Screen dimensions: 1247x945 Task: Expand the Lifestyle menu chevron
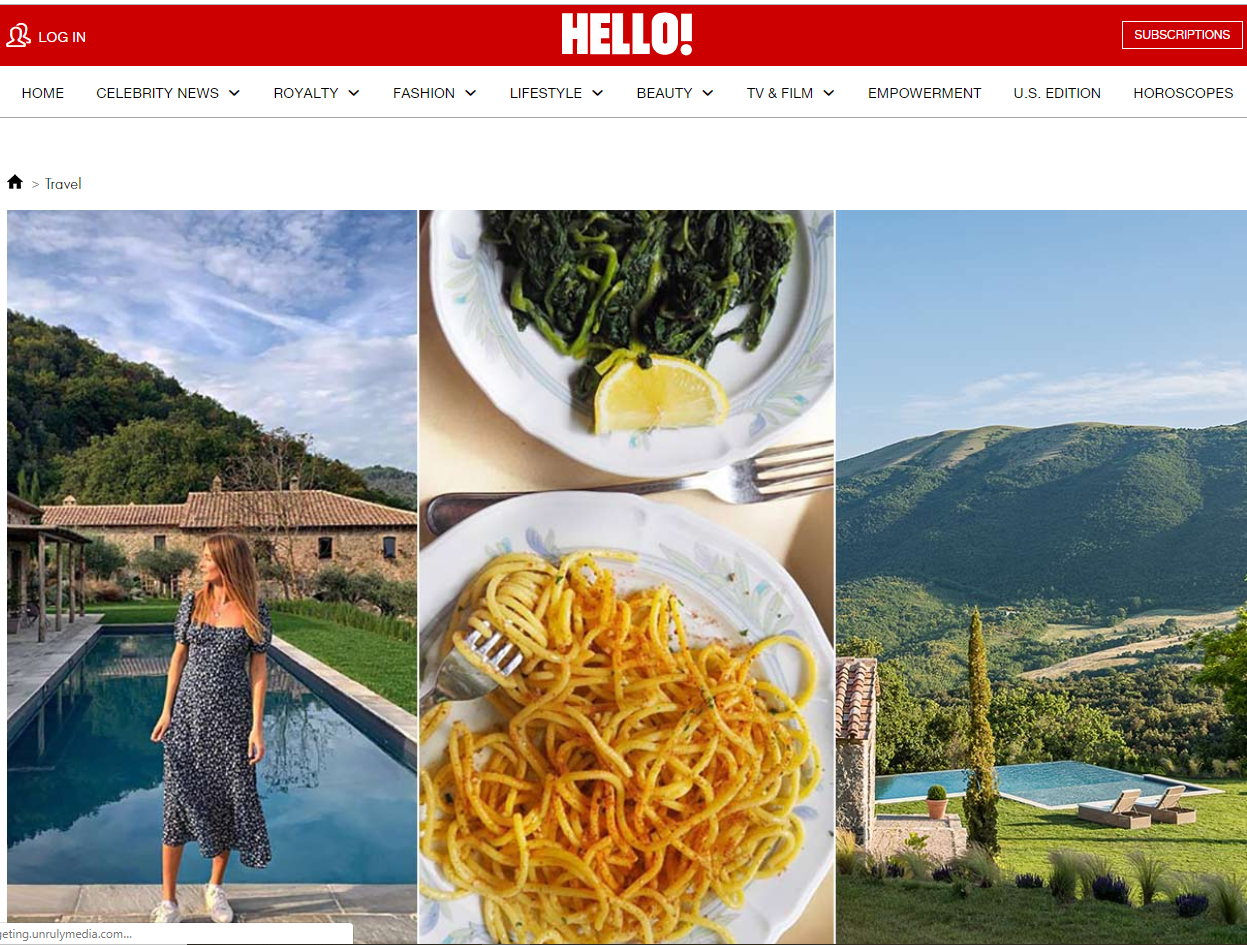pos(597,93)
